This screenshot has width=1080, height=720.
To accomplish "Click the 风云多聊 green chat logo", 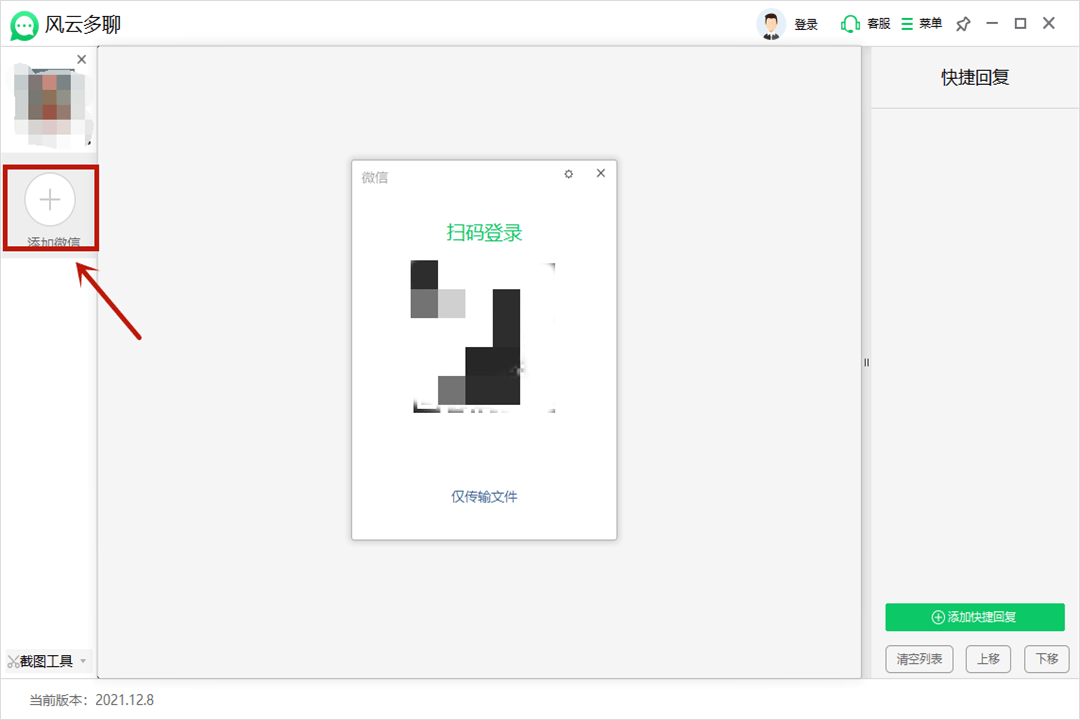I will [24, 25].
